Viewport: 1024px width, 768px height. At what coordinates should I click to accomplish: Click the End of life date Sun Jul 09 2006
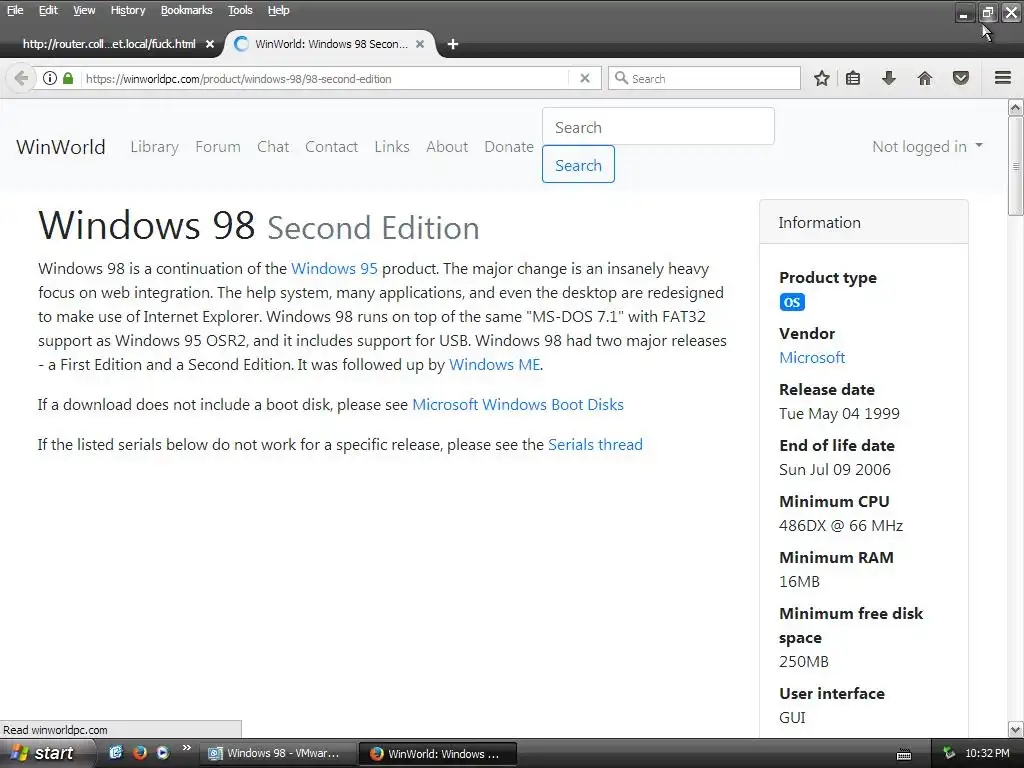click(835, 470)
